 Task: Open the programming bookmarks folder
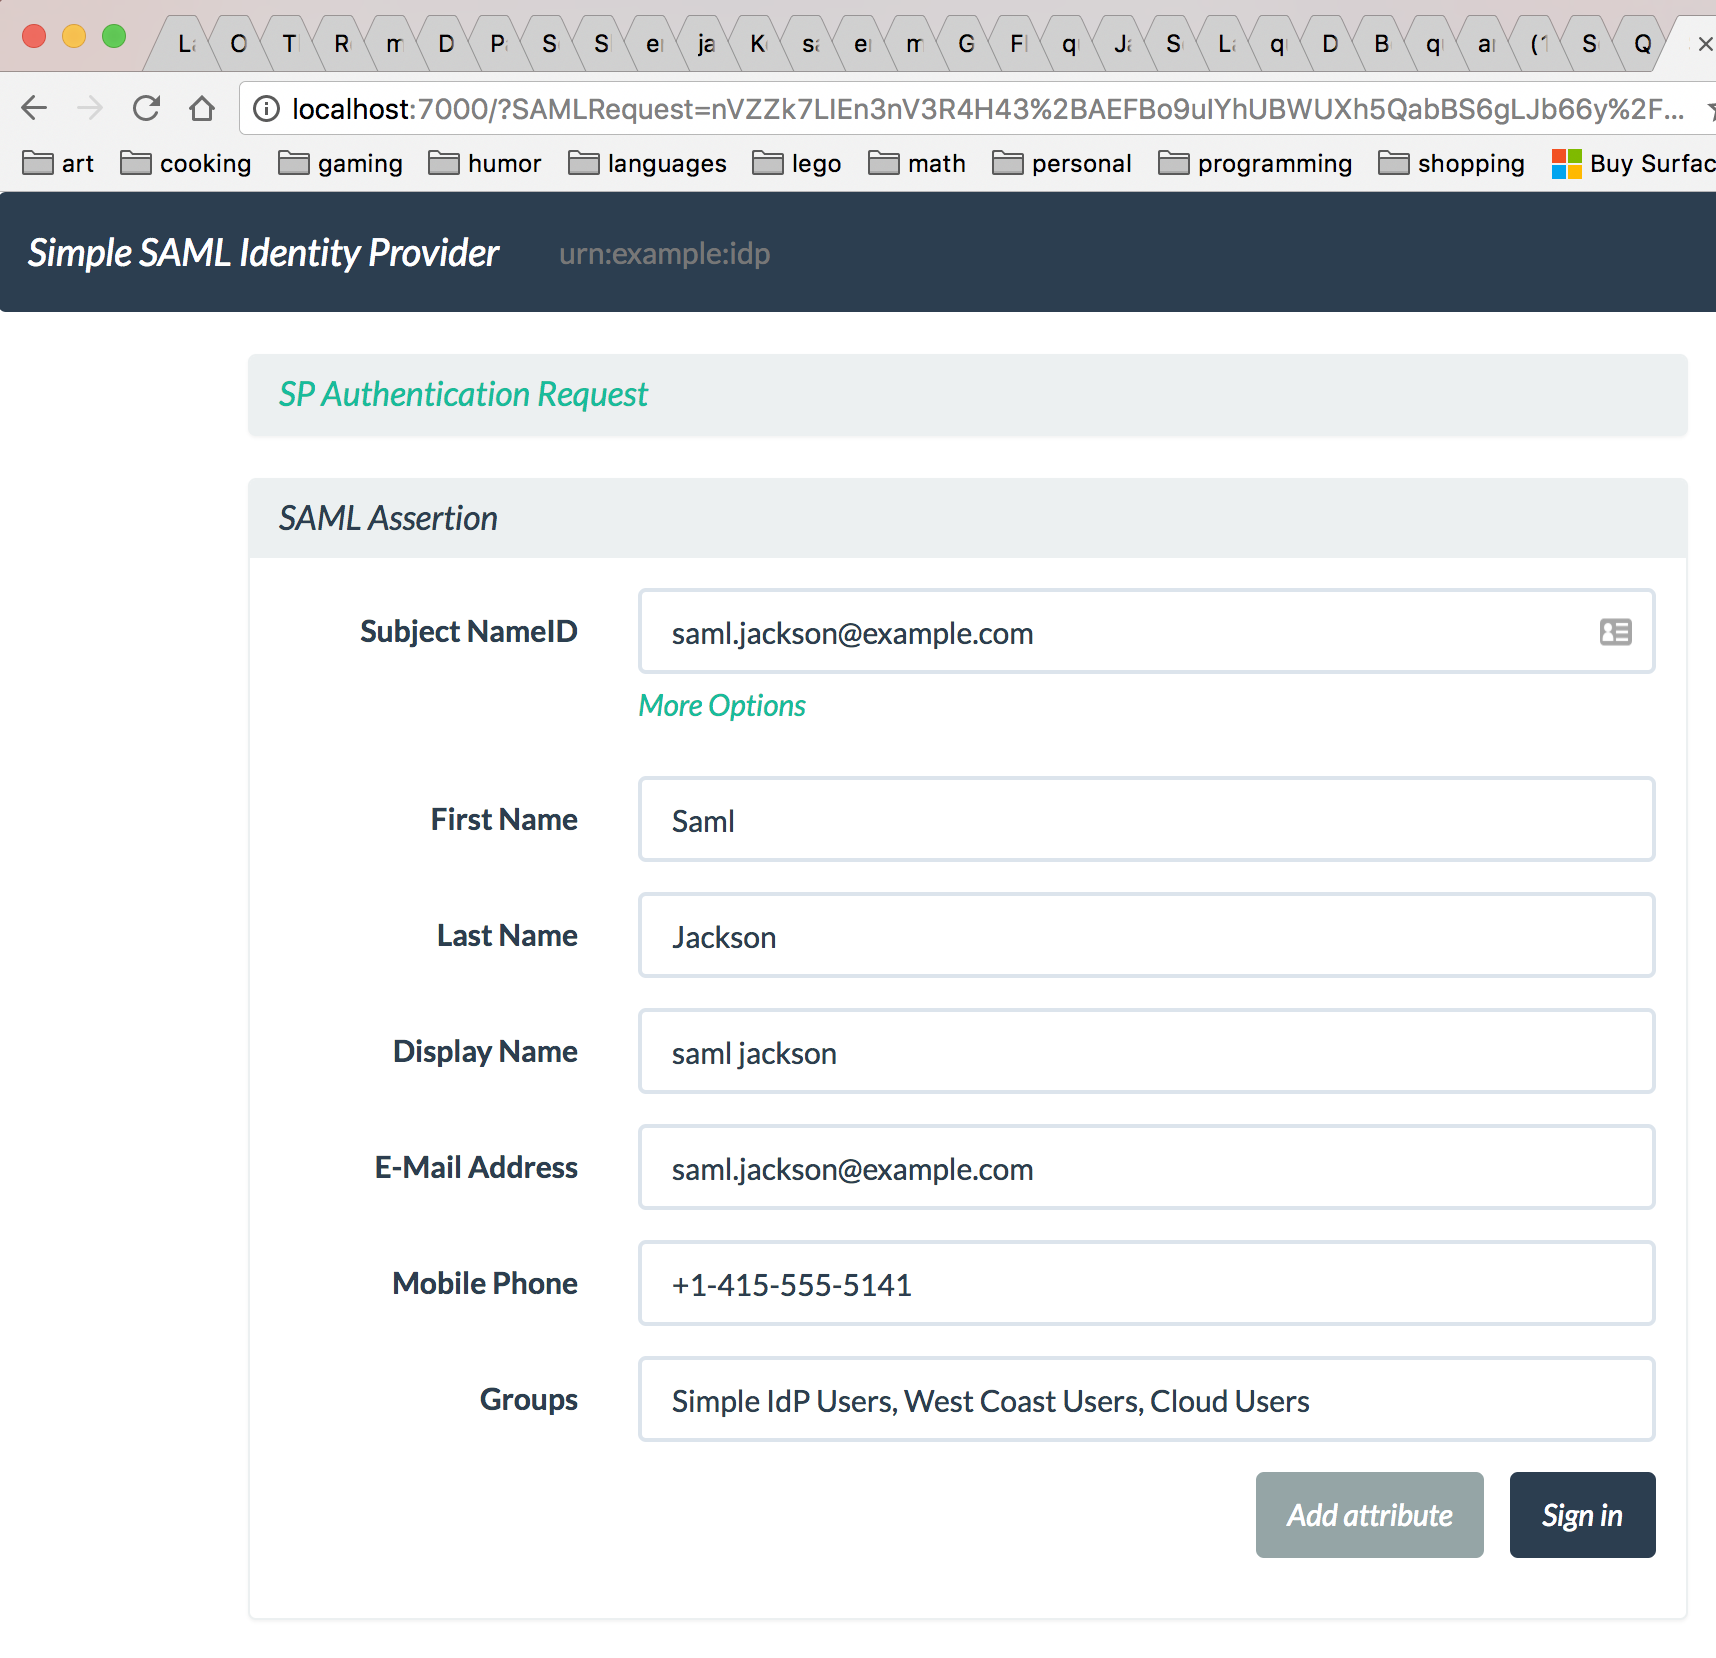1255,163
